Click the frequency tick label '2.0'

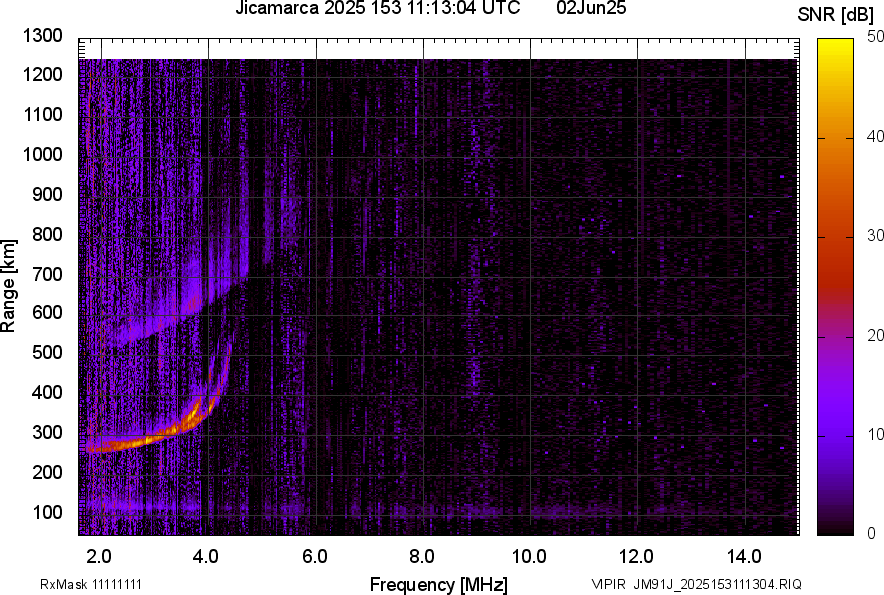click(x=99, y=557)
